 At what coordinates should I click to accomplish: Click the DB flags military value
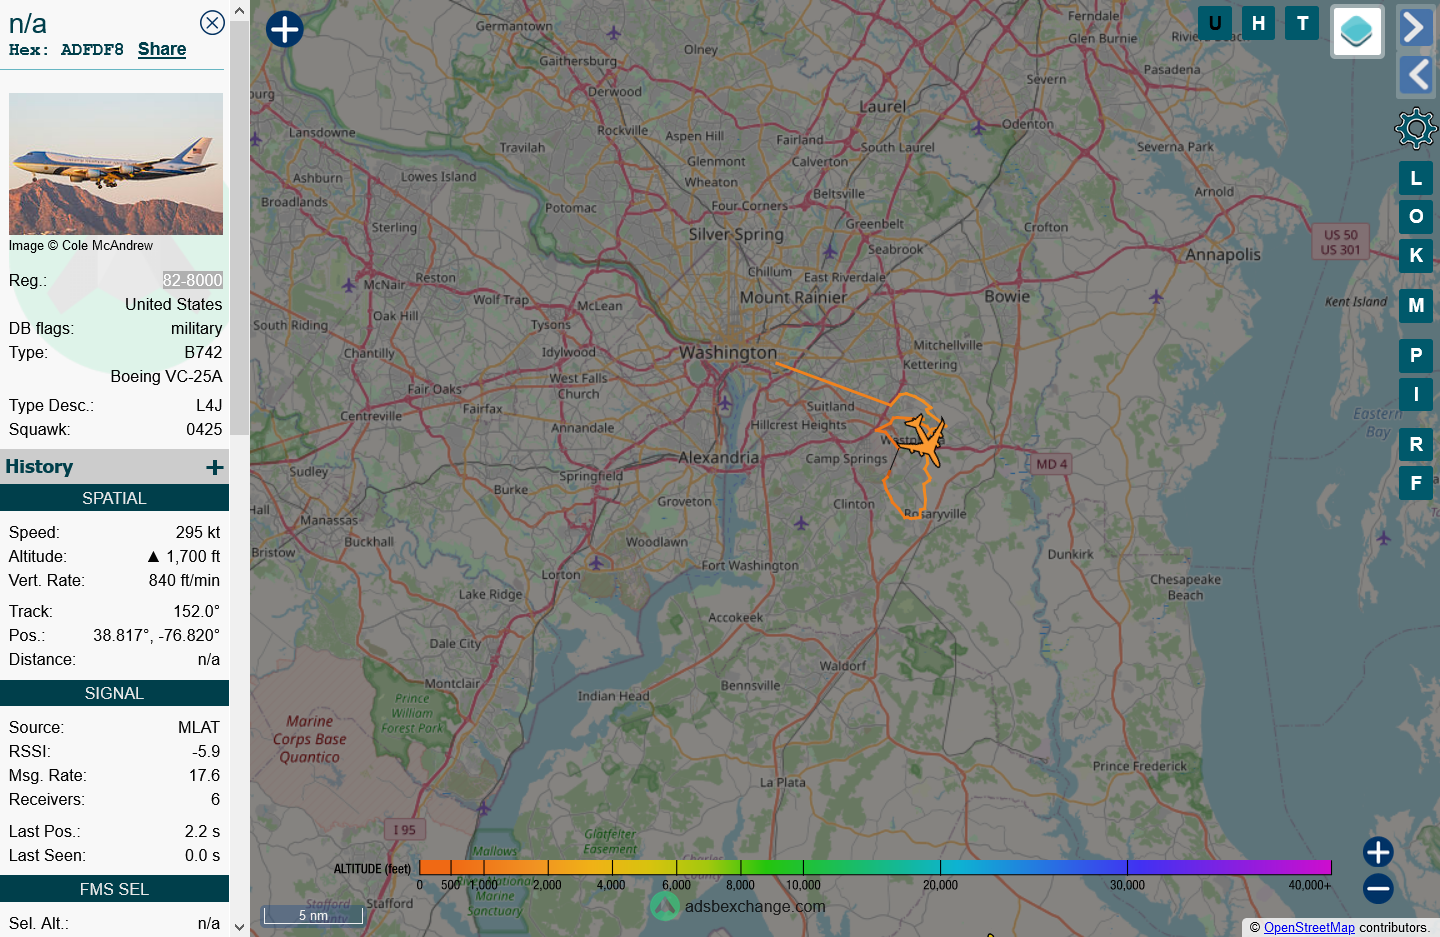click(197, 328)
